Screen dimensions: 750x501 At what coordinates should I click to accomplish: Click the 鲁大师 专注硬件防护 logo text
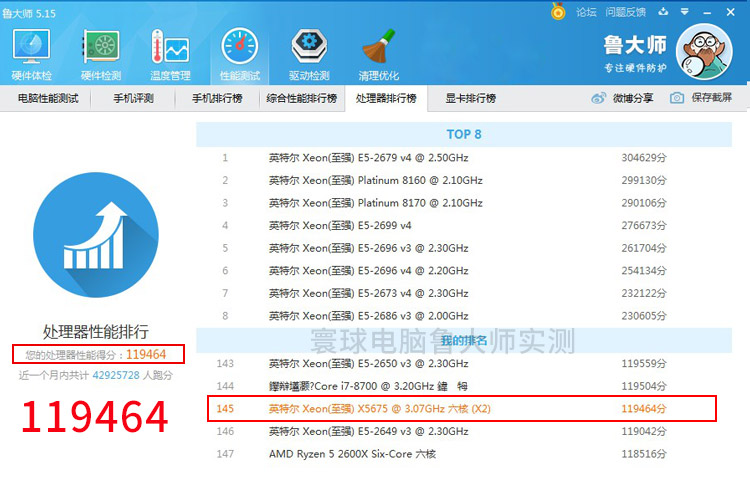click(635, 54)
